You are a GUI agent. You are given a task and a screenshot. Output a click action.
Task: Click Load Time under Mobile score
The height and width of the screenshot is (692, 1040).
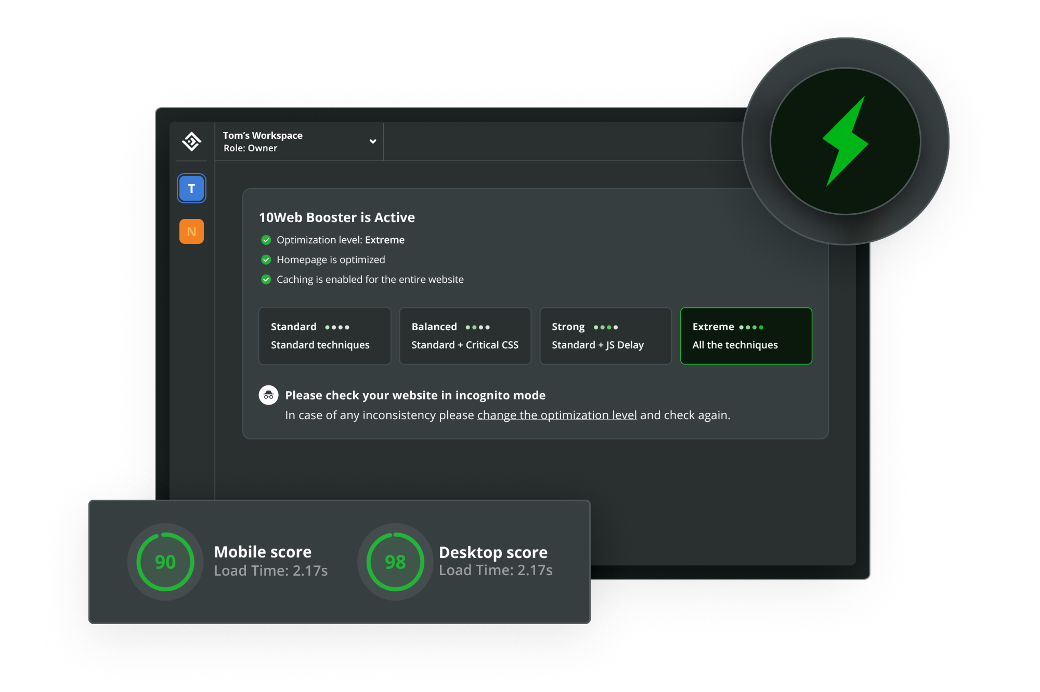271,571
